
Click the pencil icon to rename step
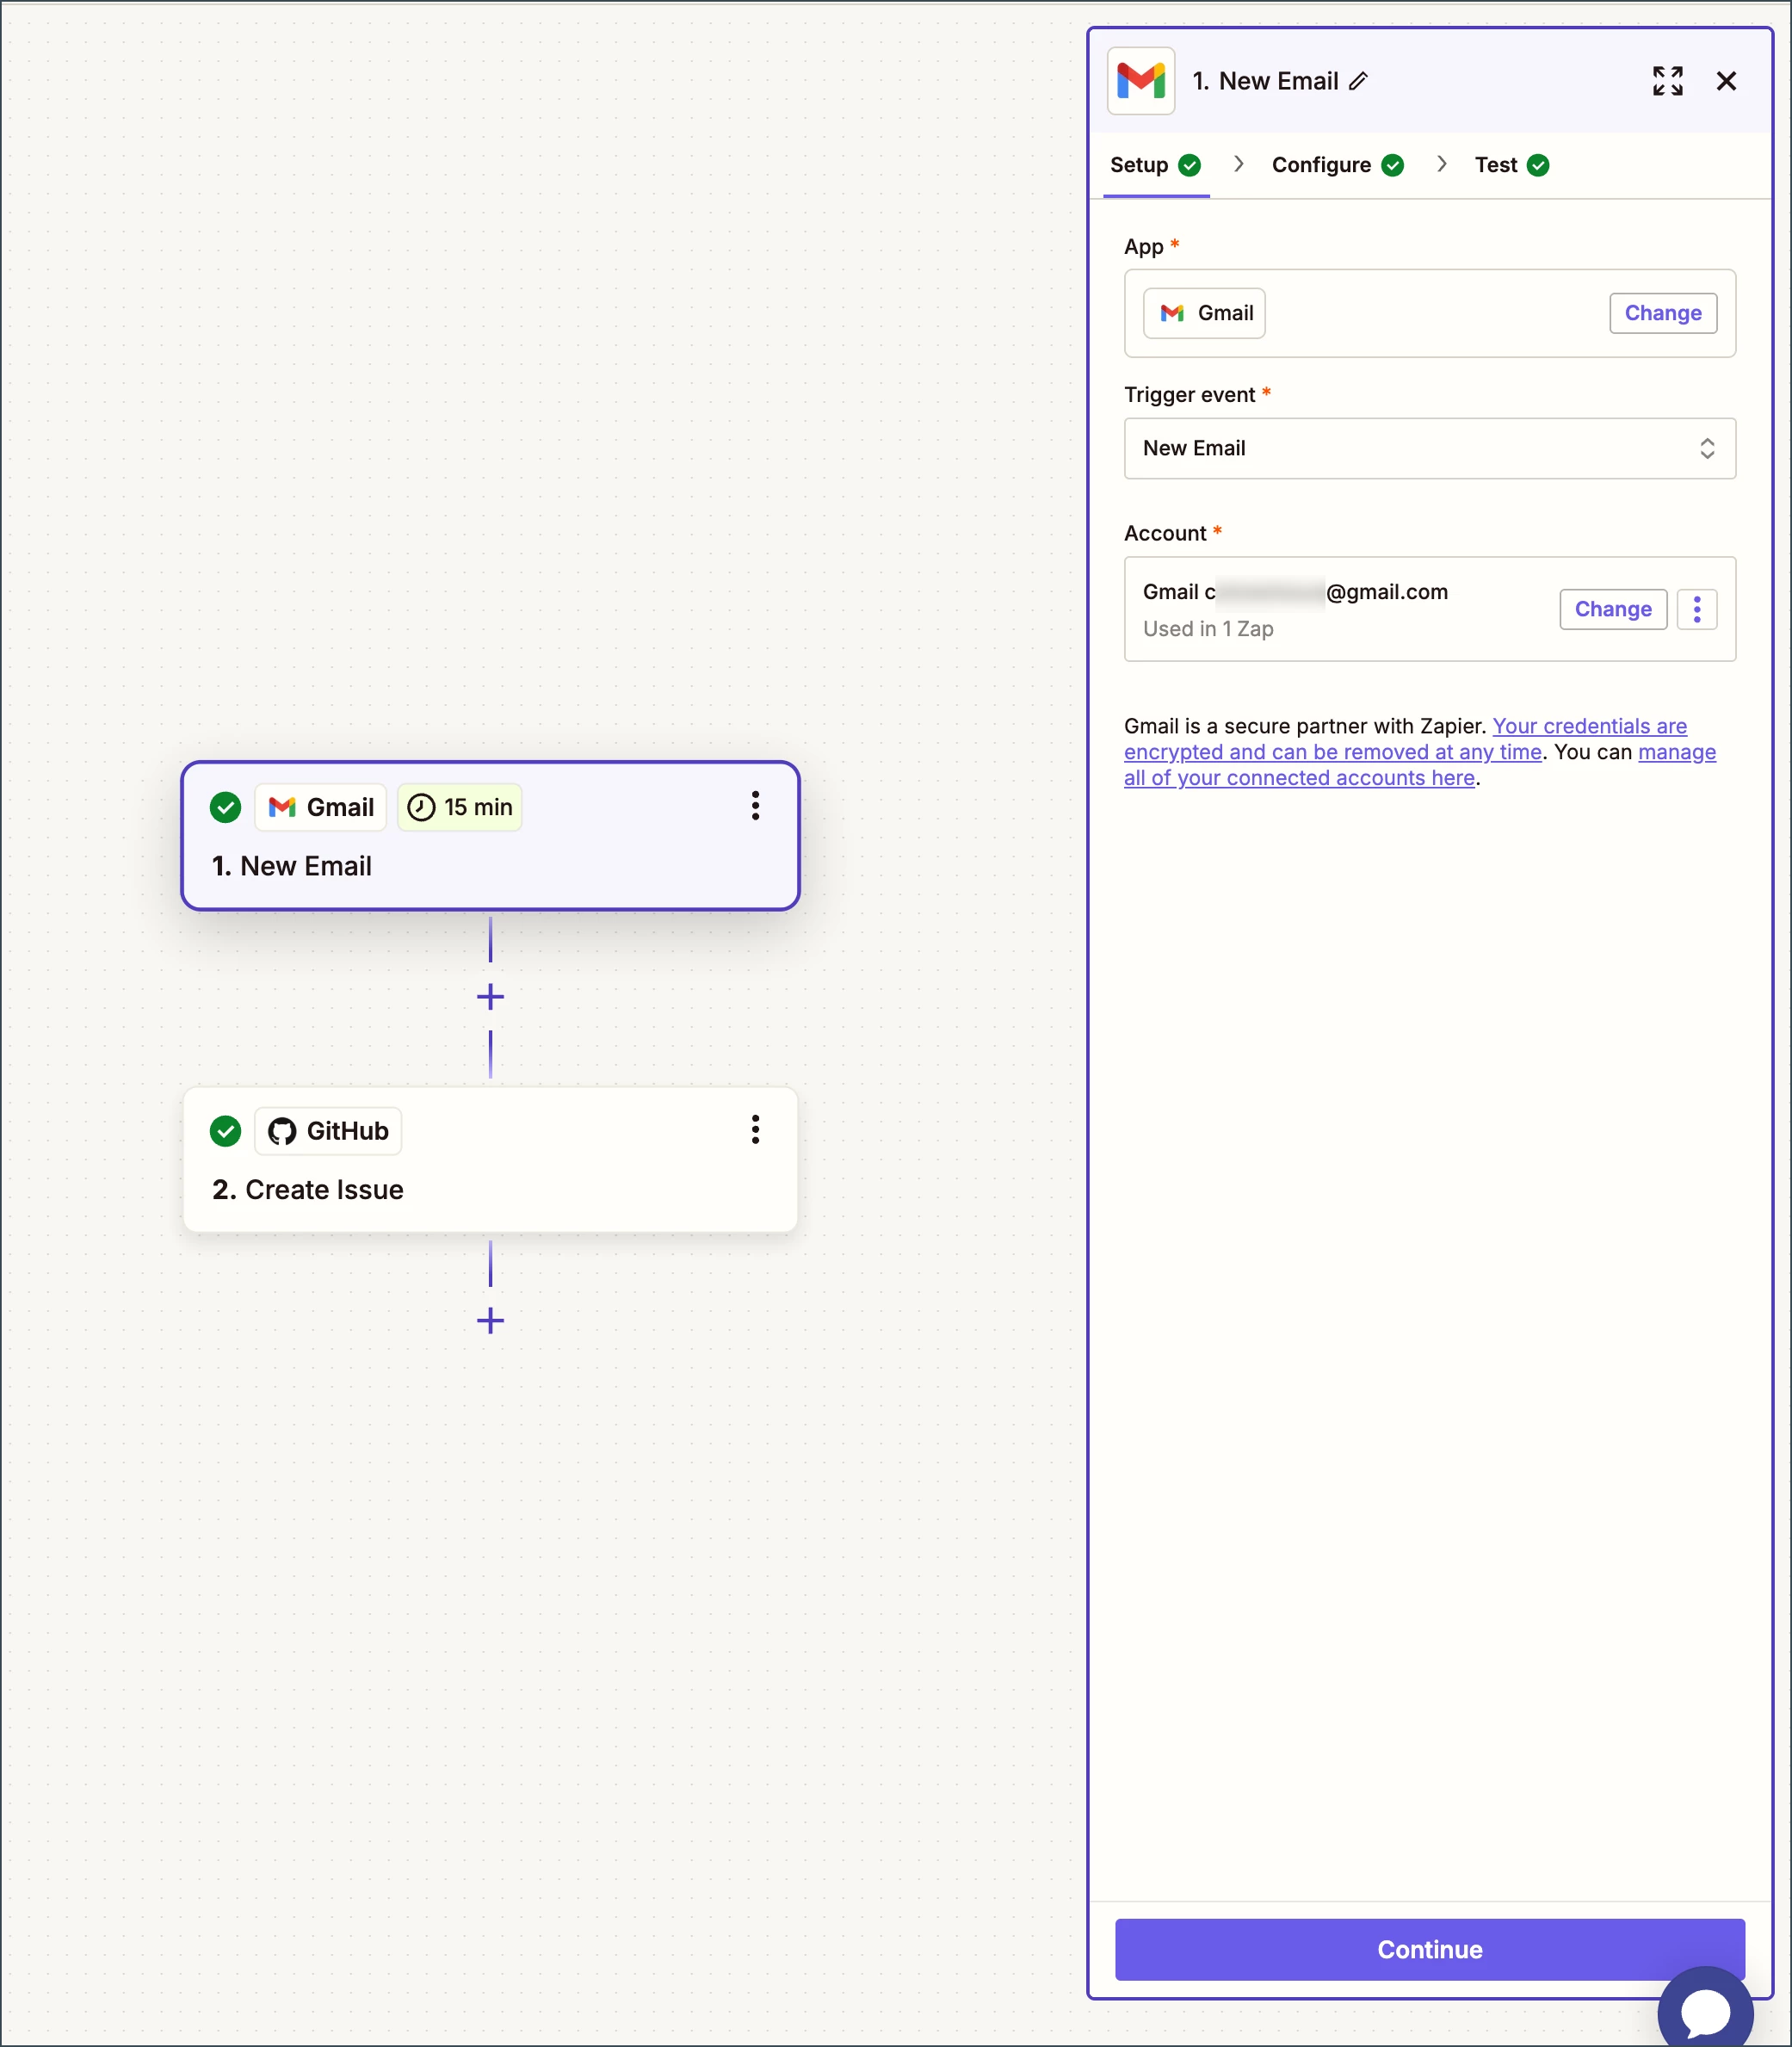tap(1357, 81)
